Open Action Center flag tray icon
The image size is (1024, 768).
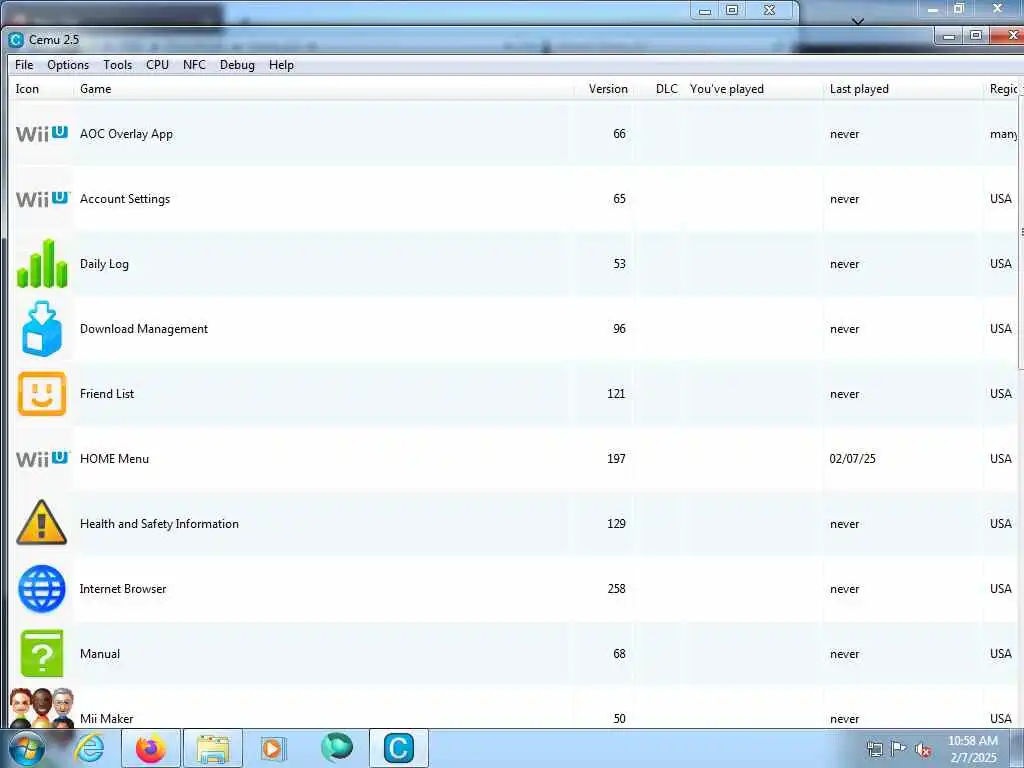[x=899, y=748]
